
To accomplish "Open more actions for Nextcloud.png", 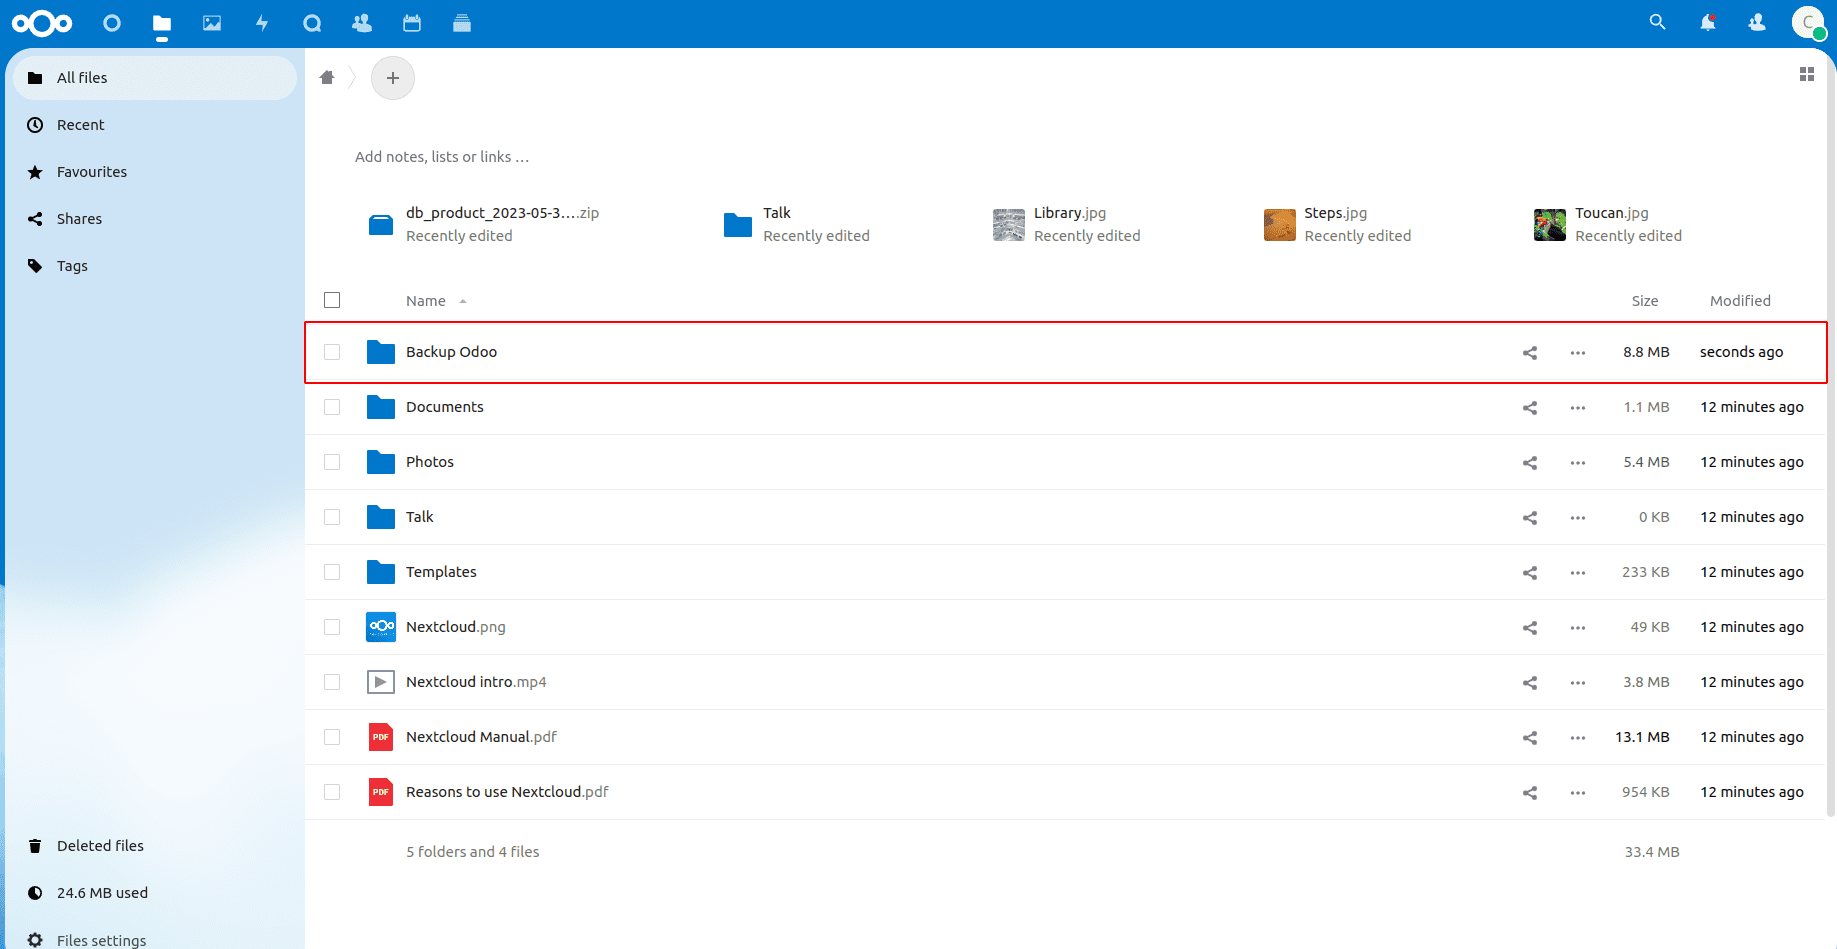I will [x=1578, y=627].
